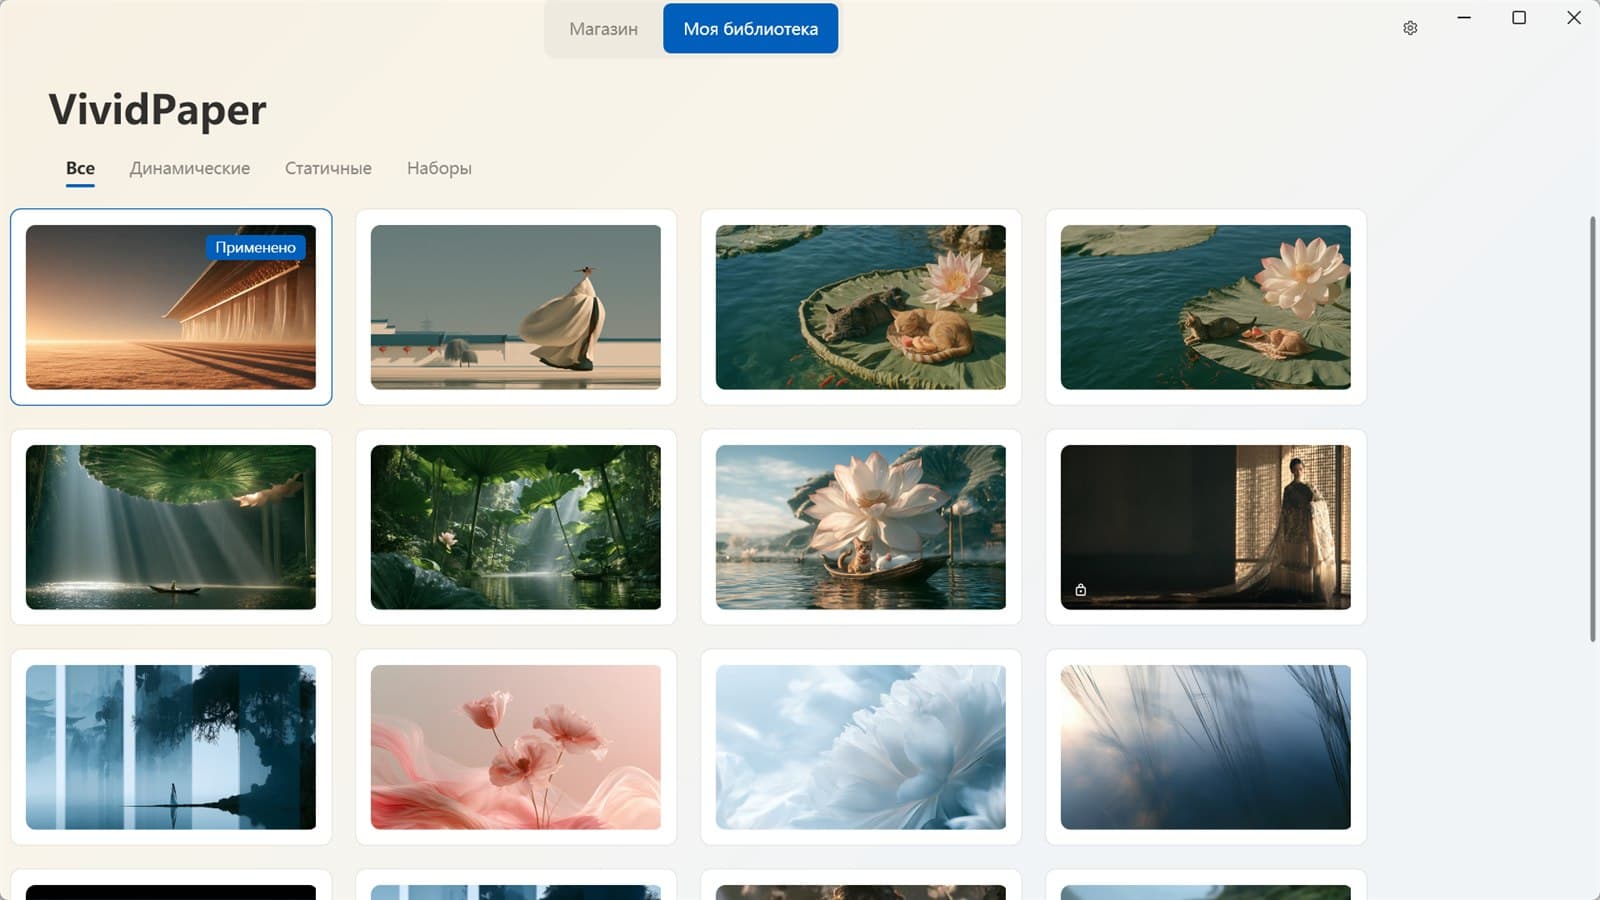The image size is (1600, 900).
Task: Select the desert palace sunset wallpaper
Action: [171, 307]
